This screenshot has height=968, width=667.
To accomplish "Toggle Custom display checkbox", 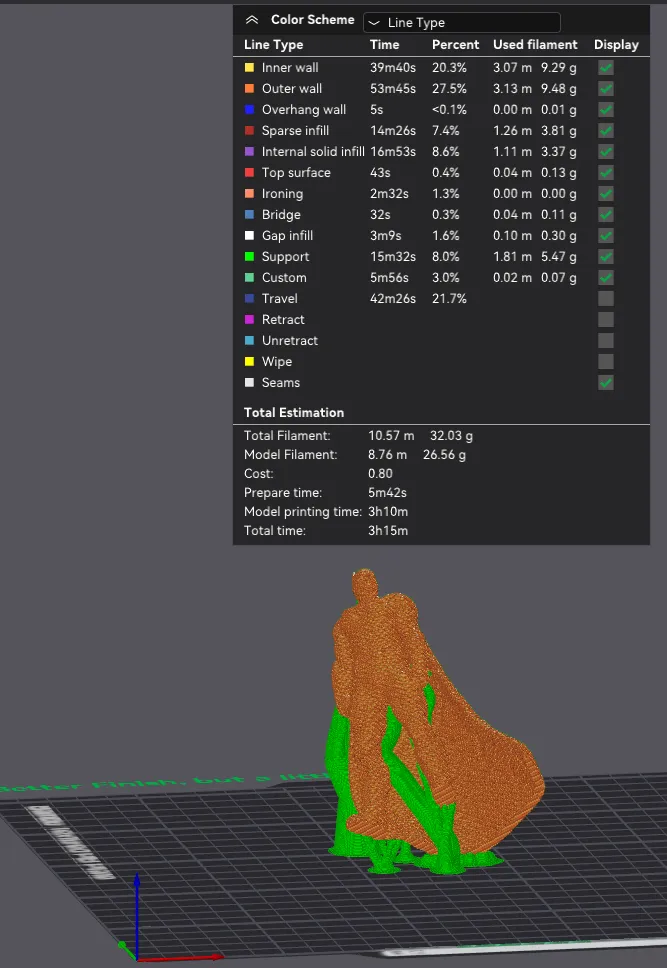I will [x=606, y=278].
